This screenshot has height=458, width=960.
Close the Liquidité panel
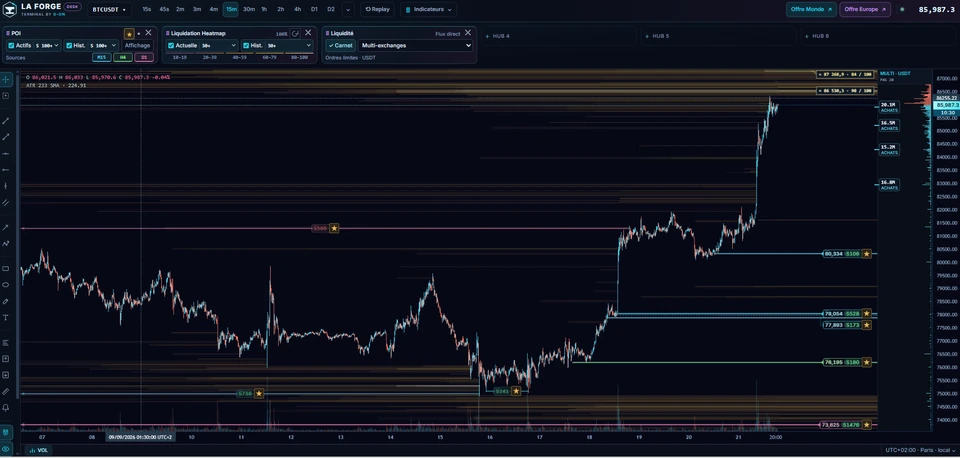click(x=468, y=33)
